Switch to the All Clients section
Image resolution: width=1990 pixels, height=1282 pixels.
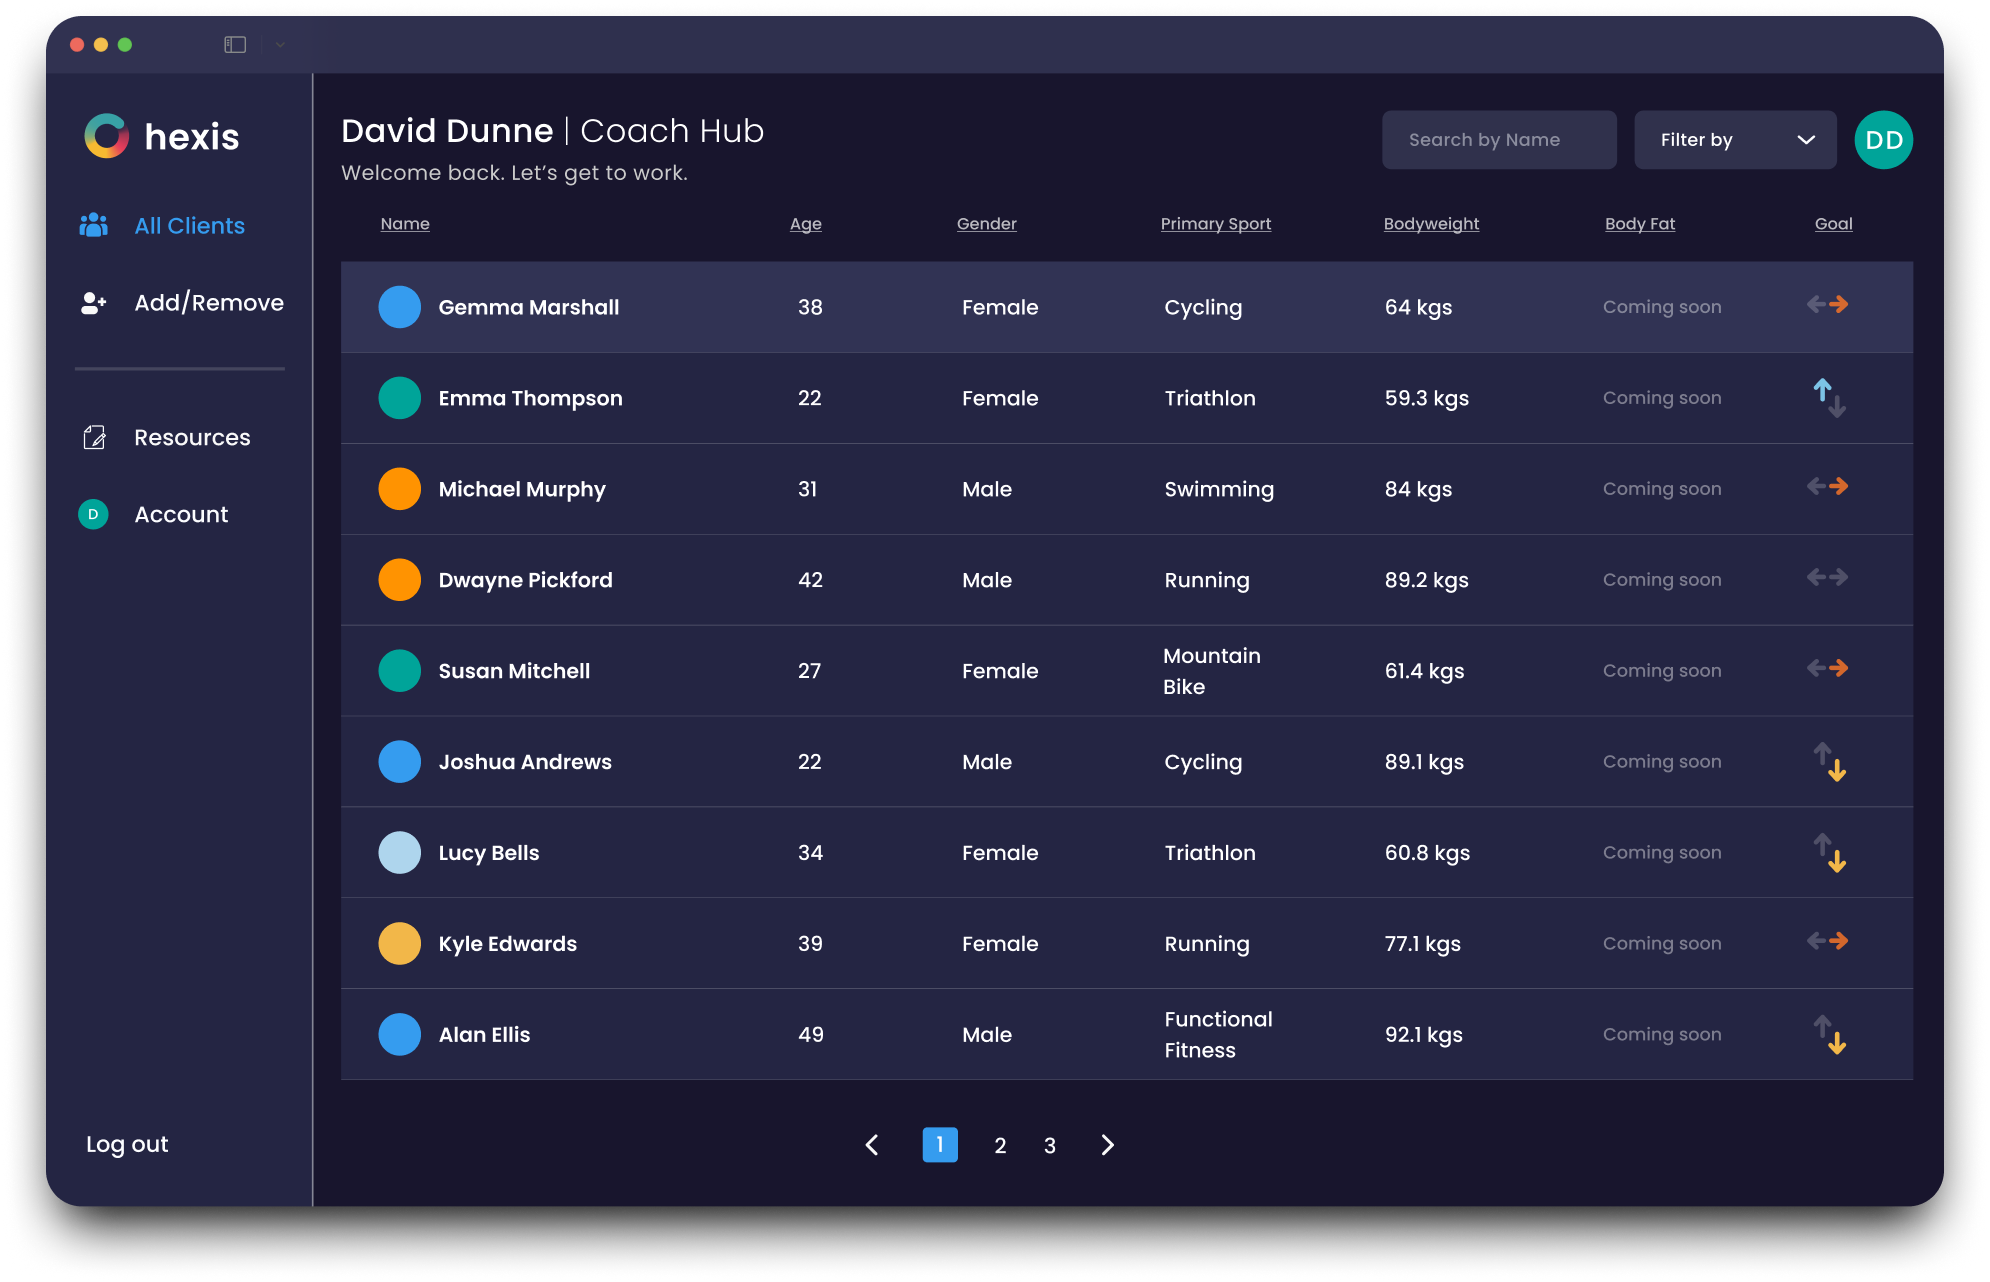[x=189, y=225]
